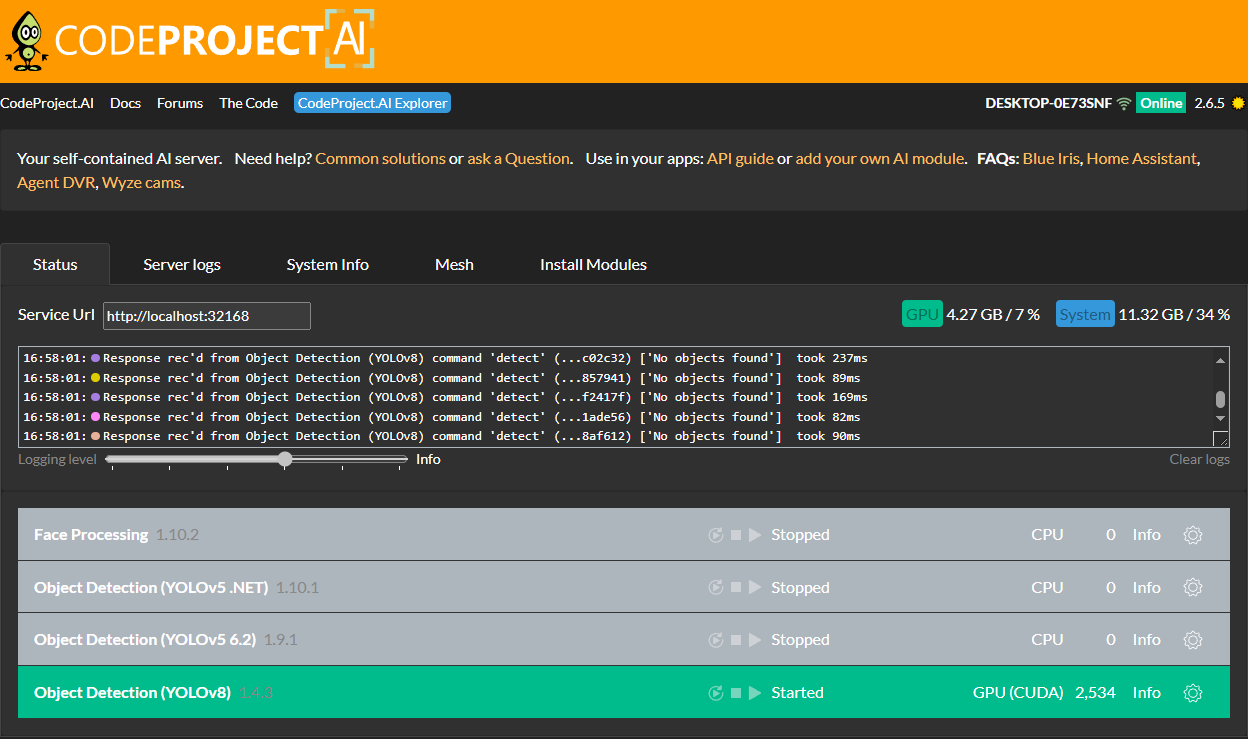Click the log panel scrollbar thumb

coord(1220,399)
